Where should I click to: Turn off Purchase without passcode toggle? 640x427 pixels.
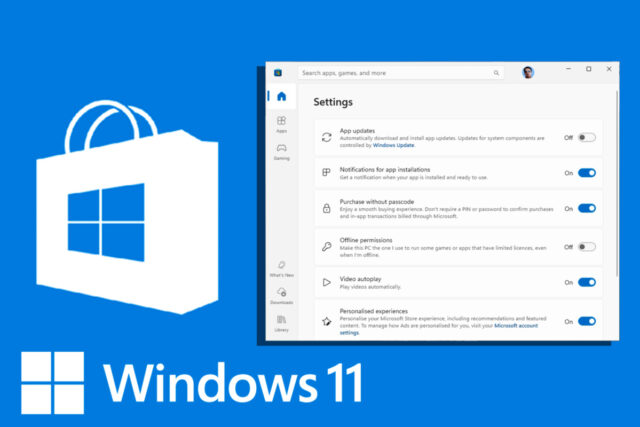pos(587,208)
